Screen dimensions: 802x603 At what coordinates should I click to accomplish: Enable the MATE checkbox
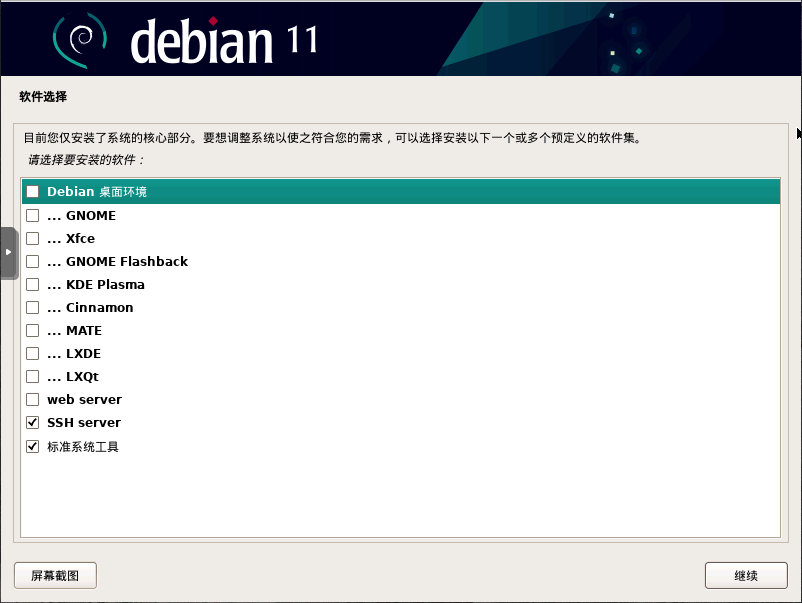(x=33, y=330)
